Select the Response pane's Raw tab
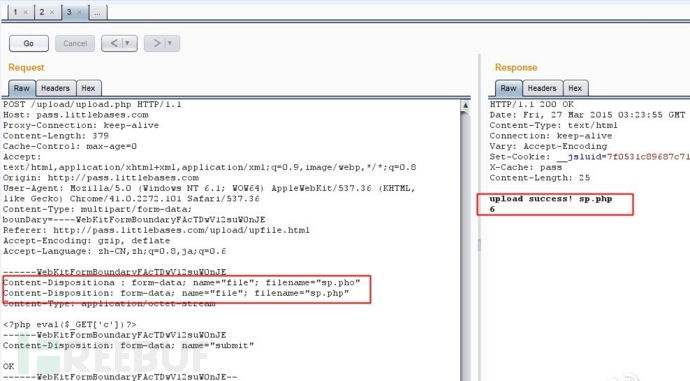 (508, 88)
